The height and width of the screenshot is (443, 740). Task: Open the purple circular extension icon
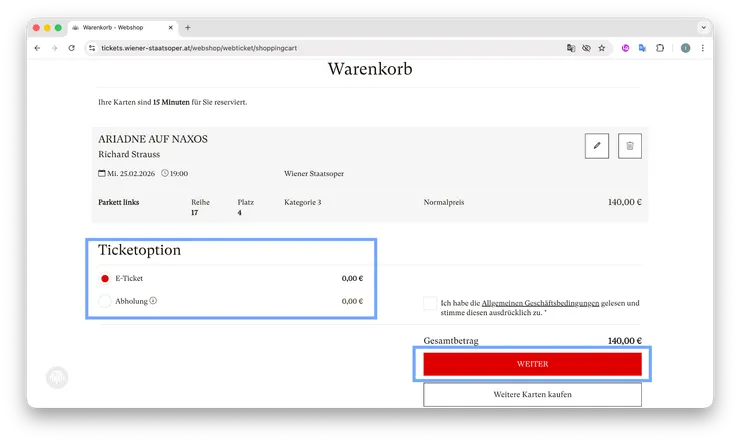[x=625, y=48]
